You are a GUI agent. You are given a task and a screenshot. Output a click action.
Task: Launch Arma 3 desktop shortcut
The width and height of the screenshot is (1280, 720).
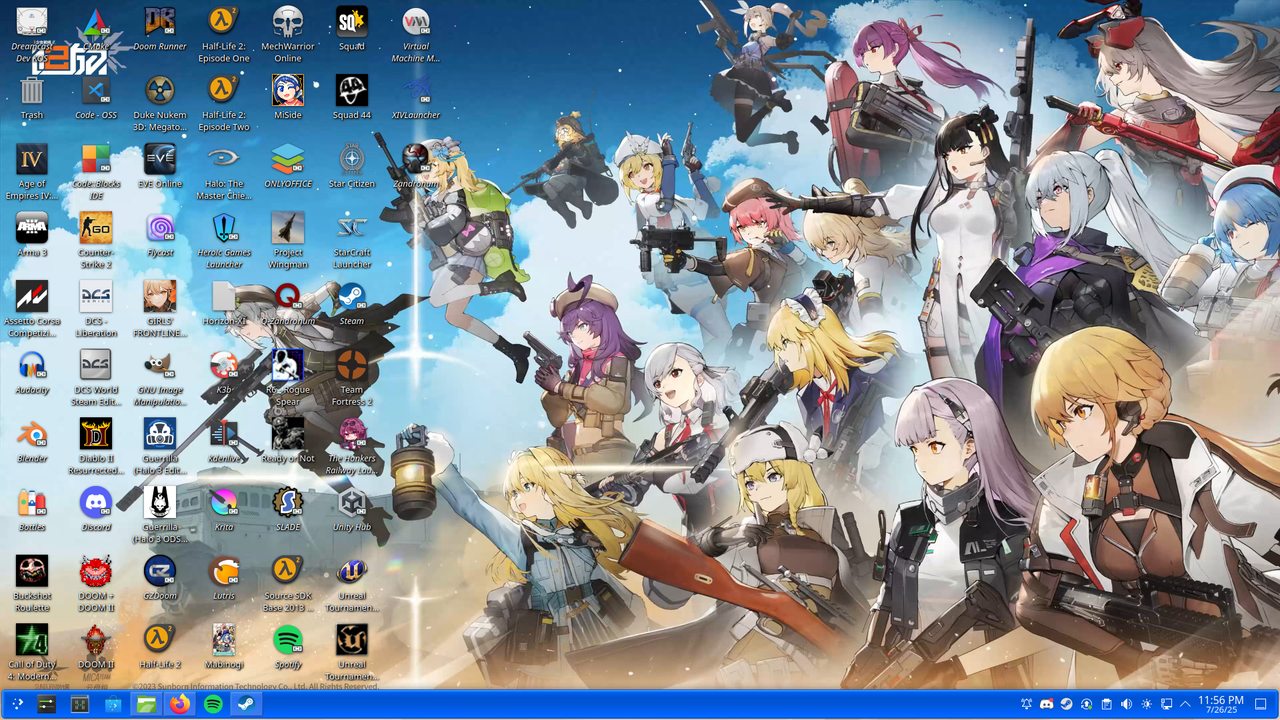click(x=32, y=228)
